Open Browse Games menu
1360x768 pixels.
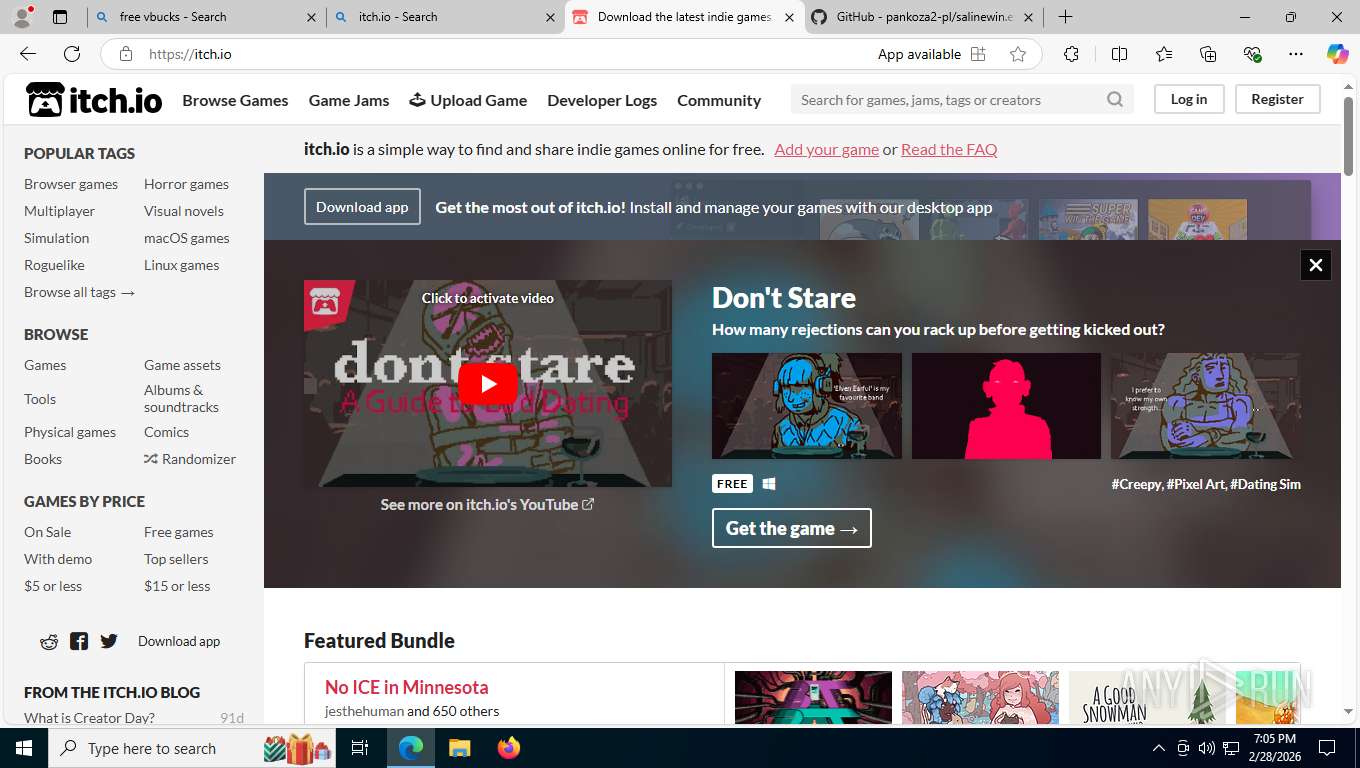[x=235, y=100]
